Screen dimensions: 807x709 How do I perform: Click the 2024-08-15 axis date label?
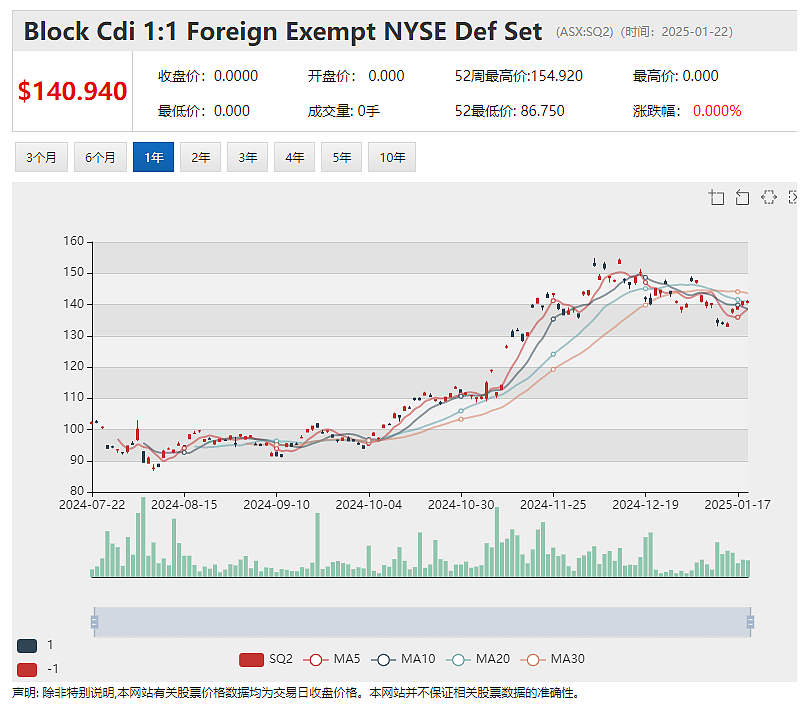click(184, 505)
